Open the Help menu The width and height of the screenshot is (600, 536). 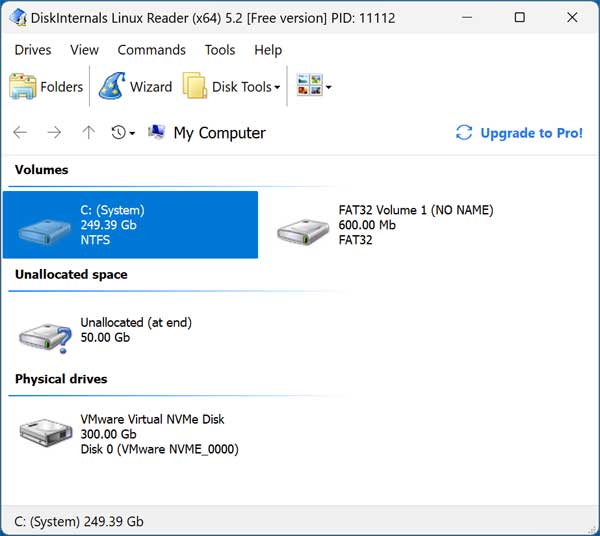(x=268, y=50)
